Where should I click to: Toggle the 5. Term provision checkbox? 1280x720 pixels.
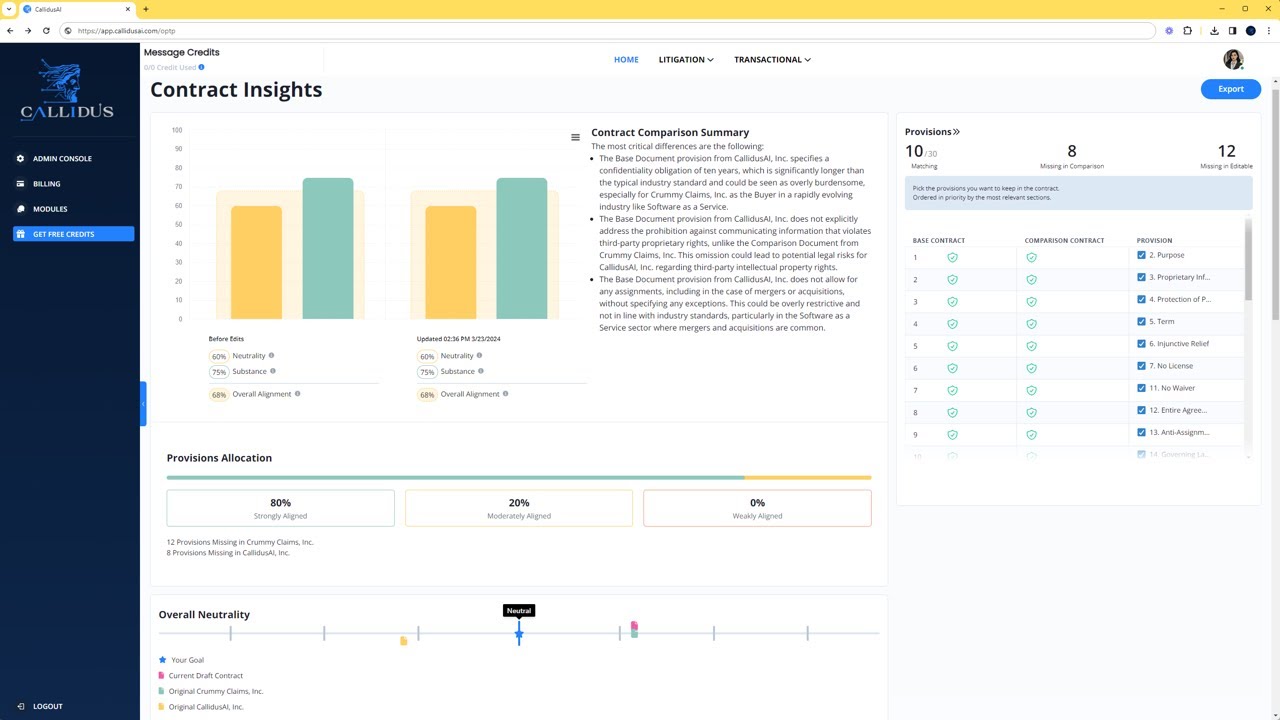(x=1141, y=322)
